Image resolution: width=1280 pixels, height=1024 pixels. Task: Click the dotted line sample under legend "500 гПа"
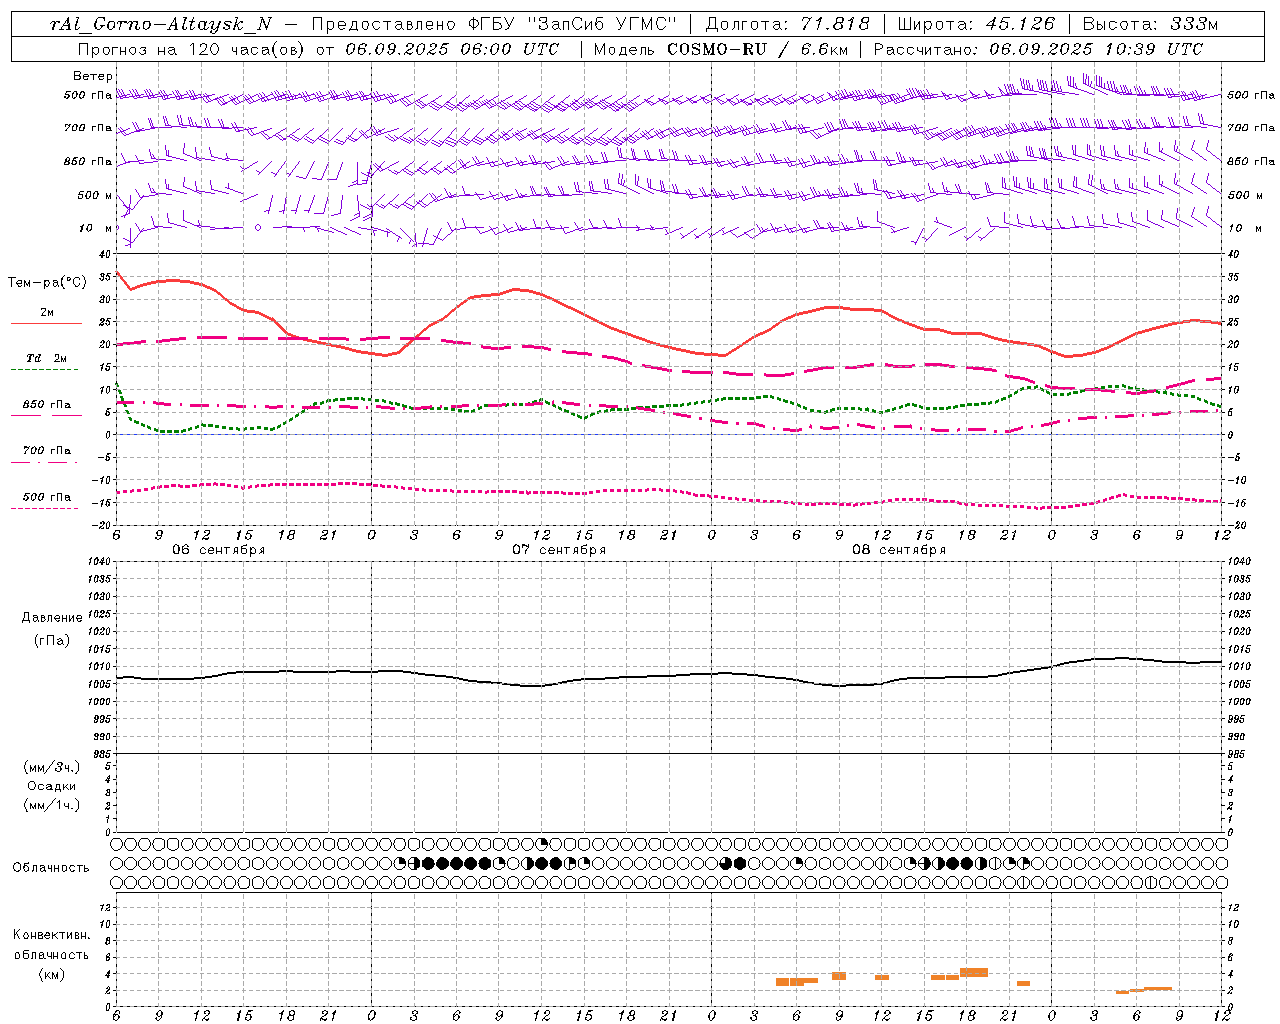(45, 509)
